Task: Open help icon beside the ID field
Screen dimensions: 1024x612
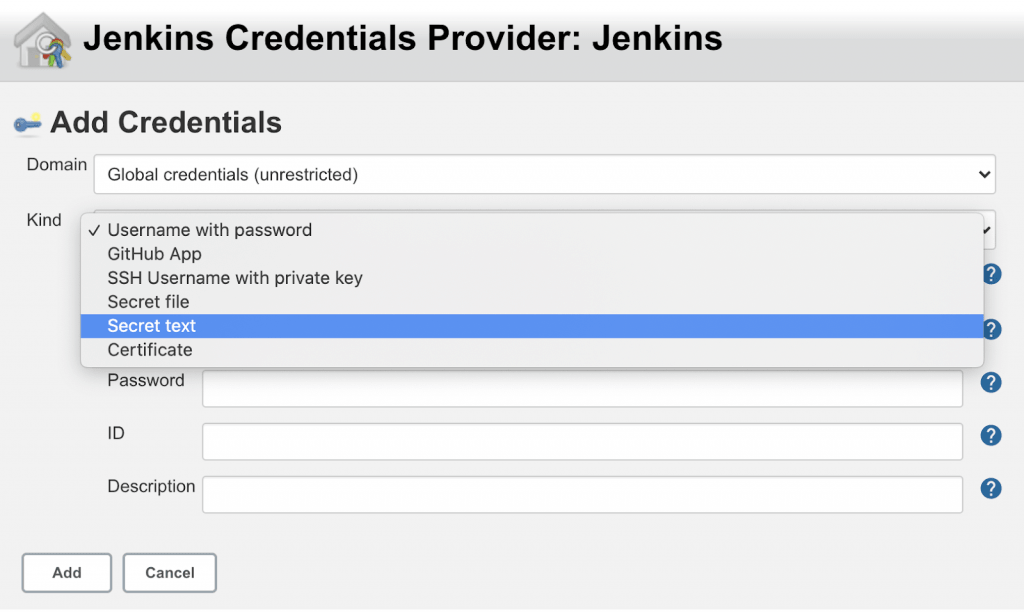Action: tap(991, 435)
